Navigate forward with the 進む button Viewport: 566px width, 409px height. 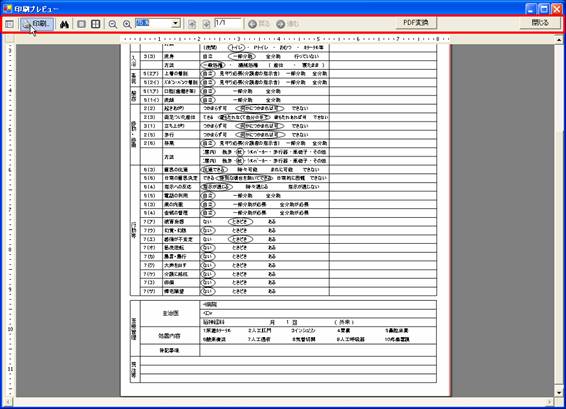point(288,24)
